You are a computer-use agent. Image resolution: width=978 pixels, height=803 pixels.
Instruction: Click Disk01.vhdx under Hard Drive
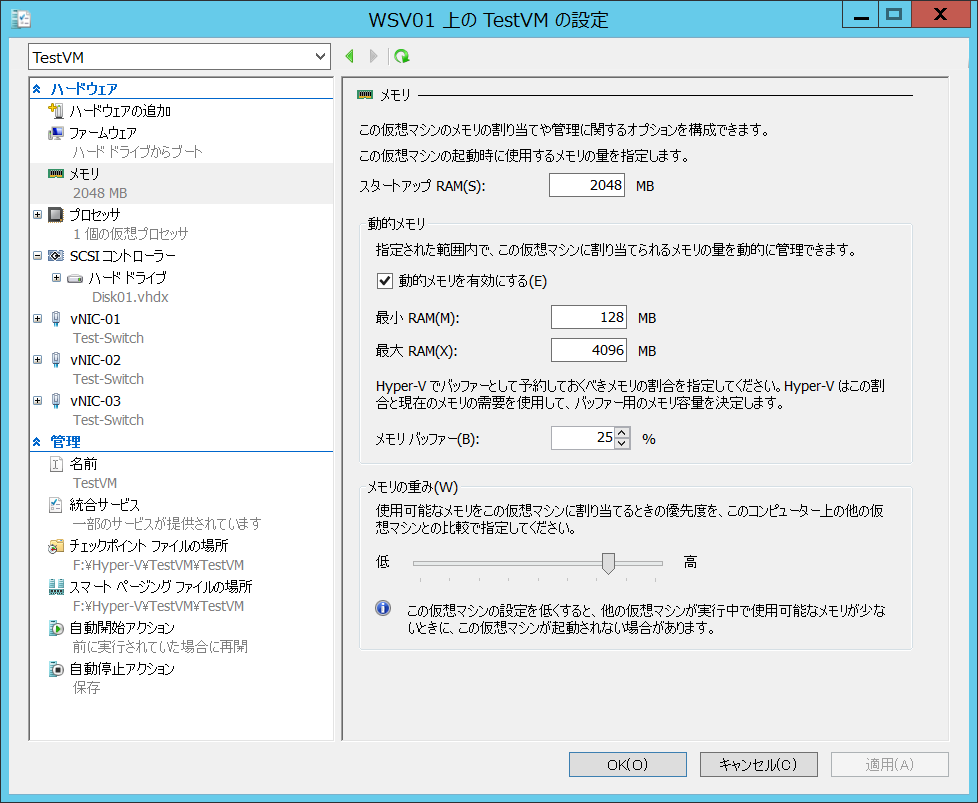(x=130, y=297)
